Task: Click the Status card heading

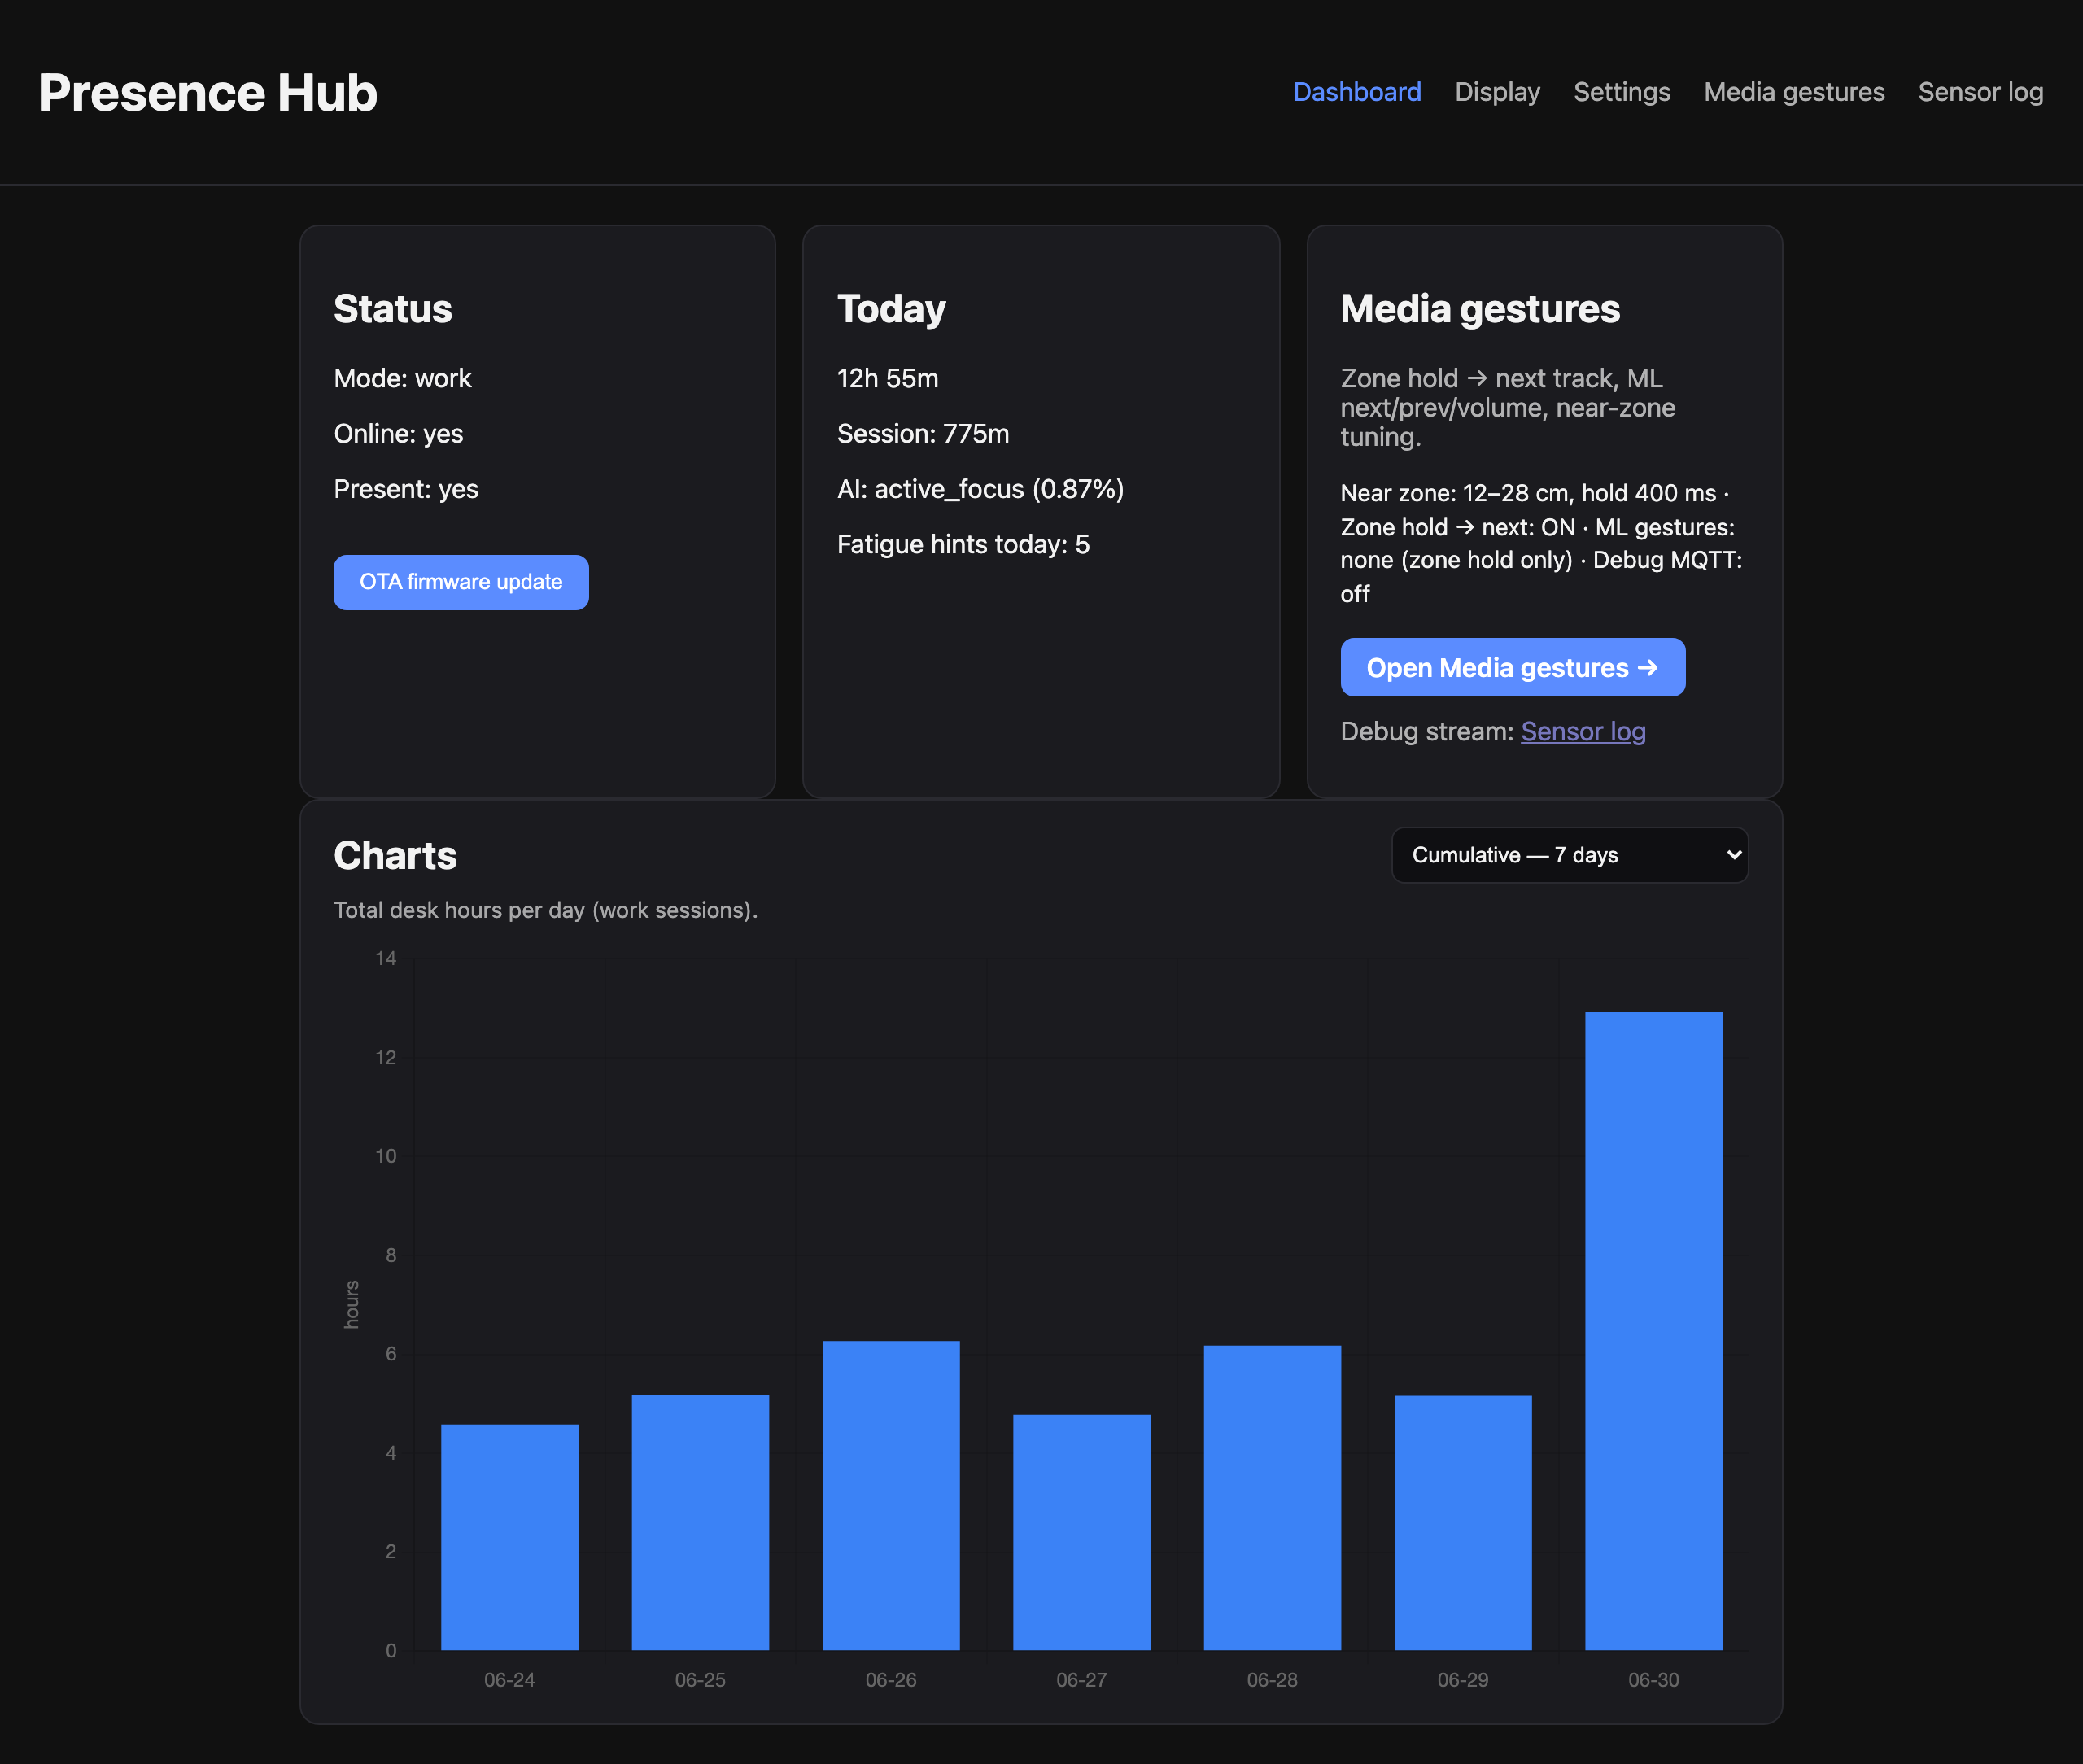Action: 393,309
